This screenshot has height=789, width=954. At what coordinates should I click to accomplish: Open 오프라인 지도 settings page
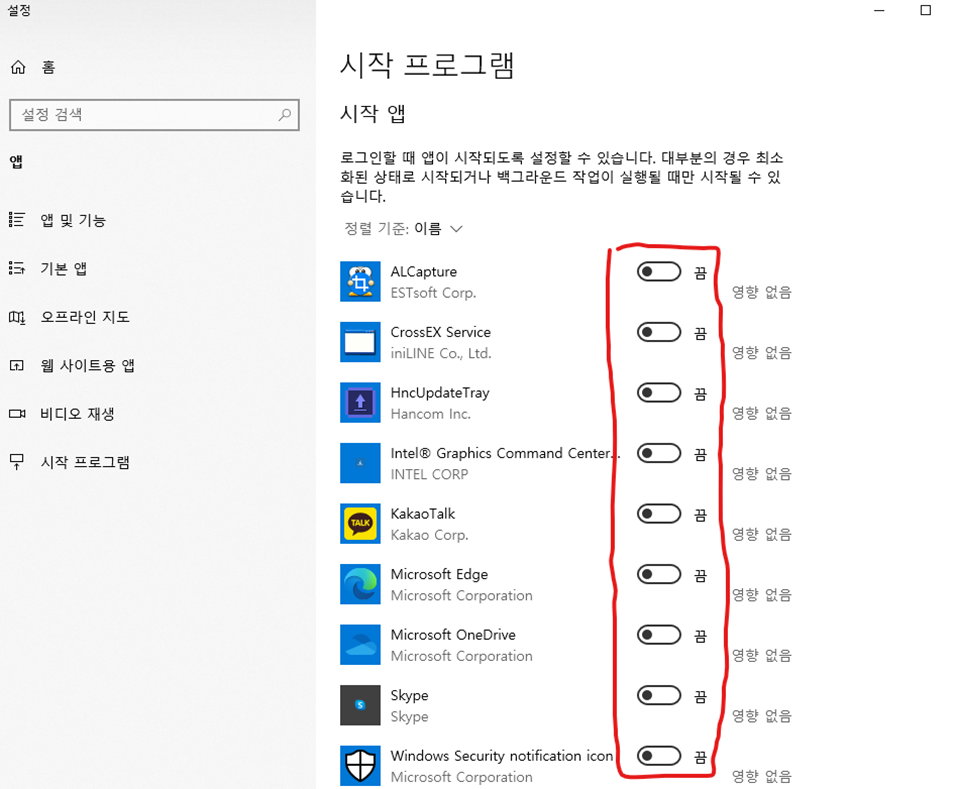pos(85,317)
